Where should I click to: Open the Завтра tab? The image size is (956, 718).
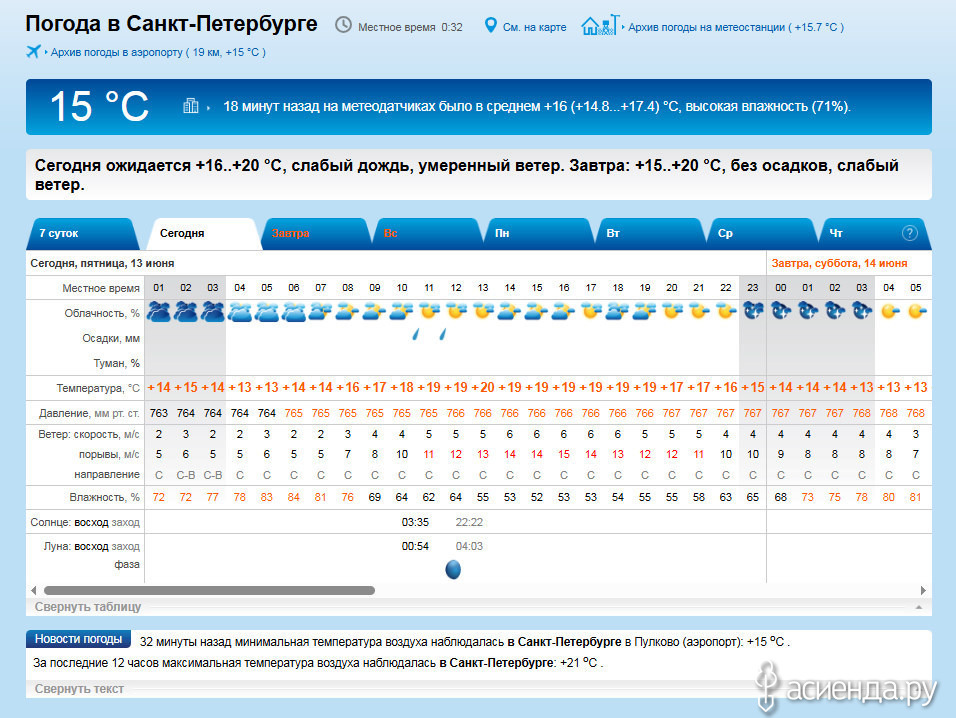click(x=315, y=233)
